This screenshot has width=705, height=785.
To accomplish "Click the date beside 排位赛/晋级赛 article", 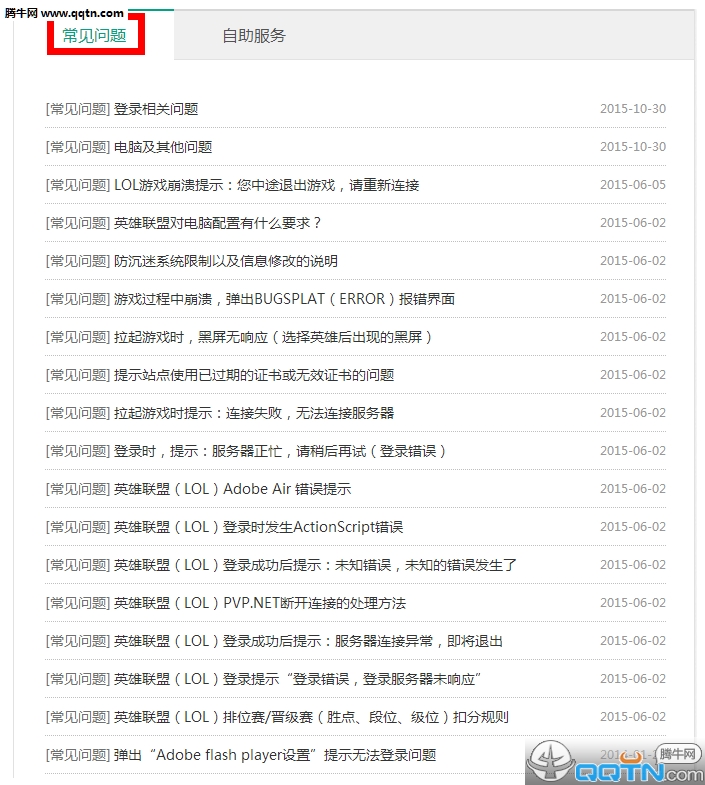I will [x=633, y=717].
